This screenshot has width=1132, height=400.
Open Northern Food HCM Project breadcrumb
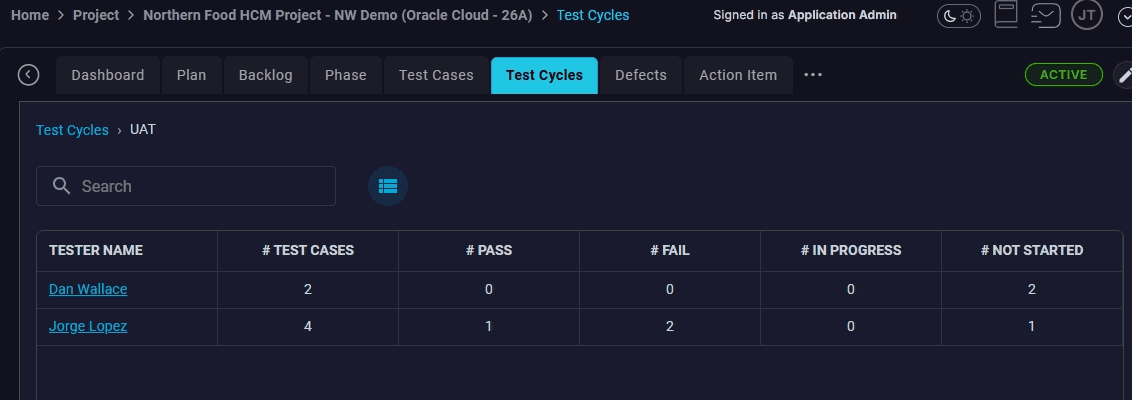[338, 15]
